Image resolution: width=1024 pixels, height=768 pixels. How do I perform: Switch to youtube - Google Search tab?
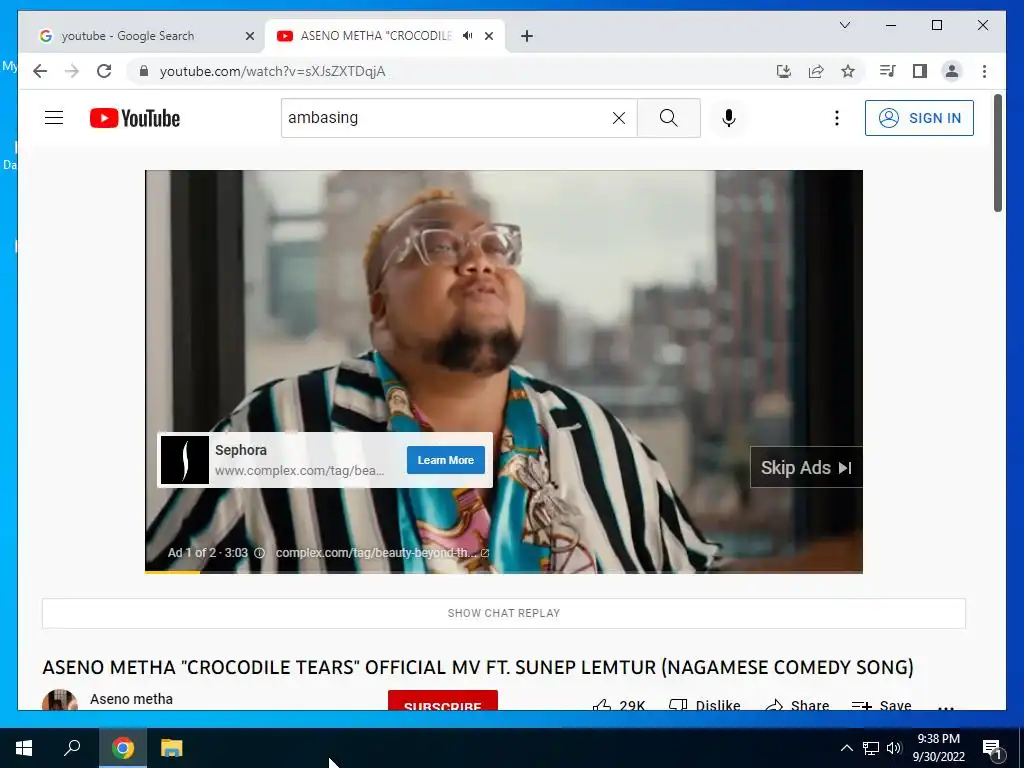click(128, 36)
